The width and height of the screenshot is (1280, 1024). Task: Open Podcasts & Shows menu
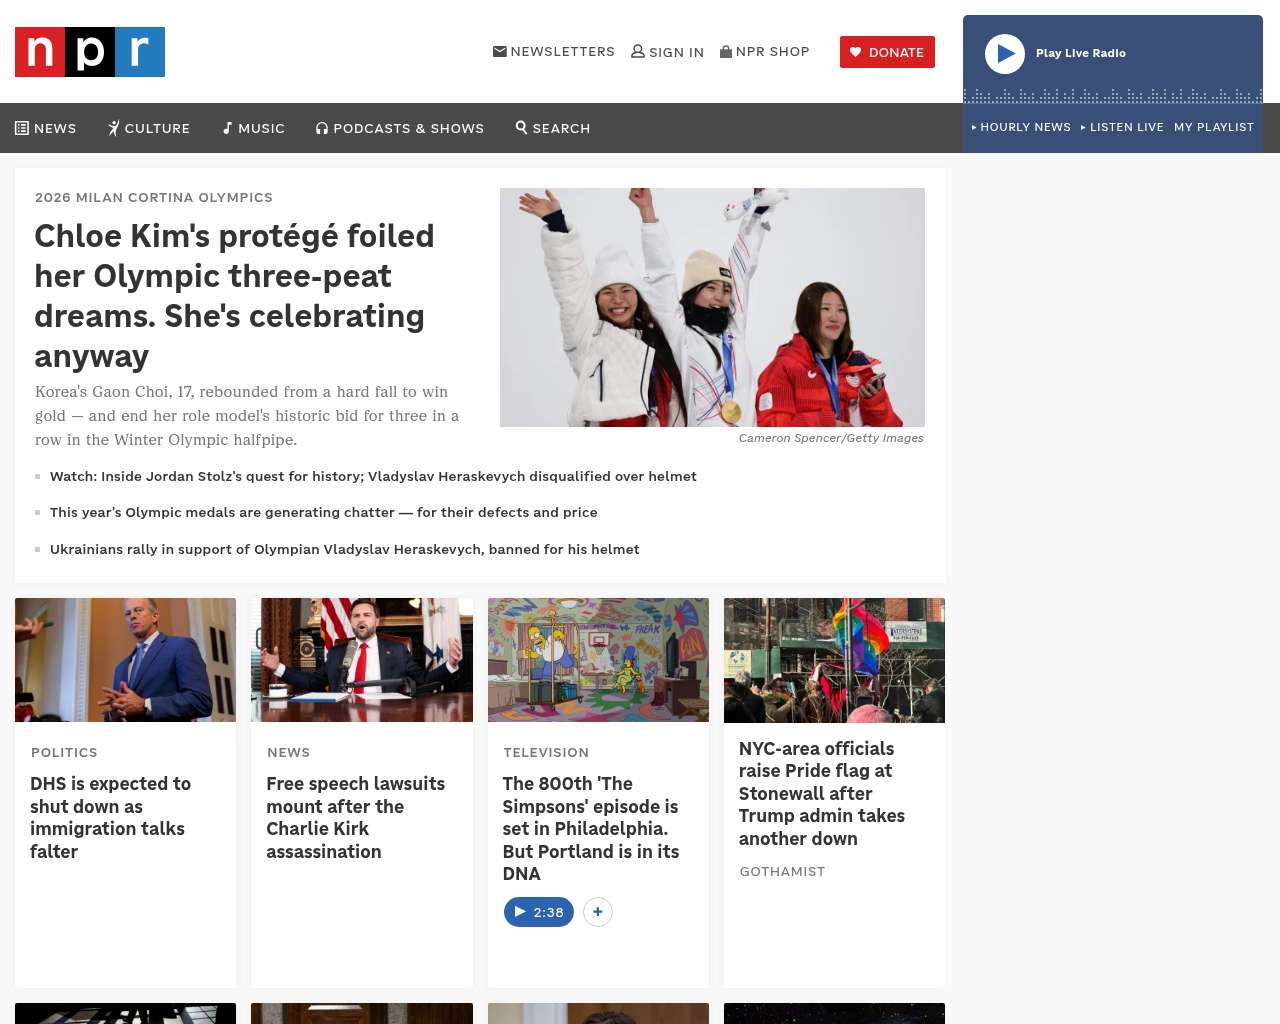click(400, 128)
